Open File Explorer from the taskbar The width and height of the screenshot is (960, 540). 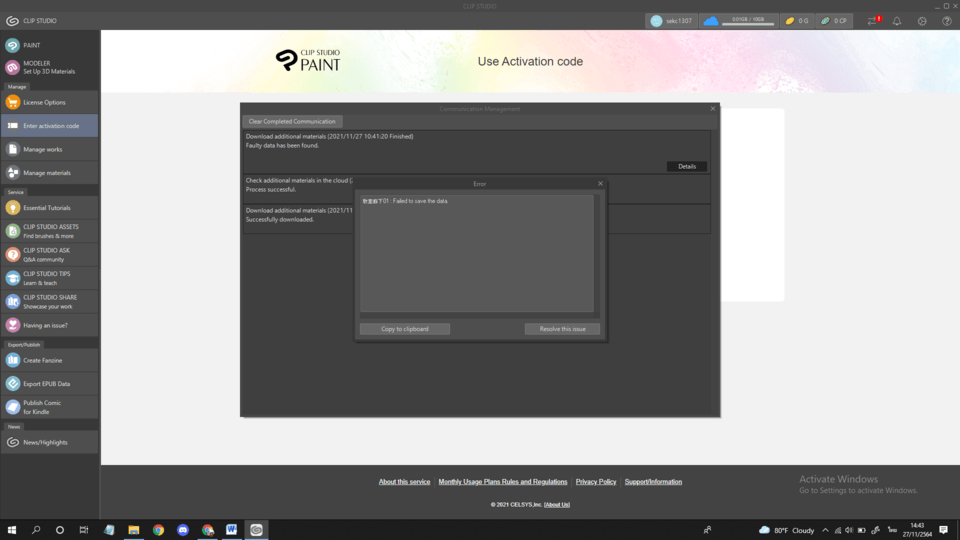click(133, 530)
